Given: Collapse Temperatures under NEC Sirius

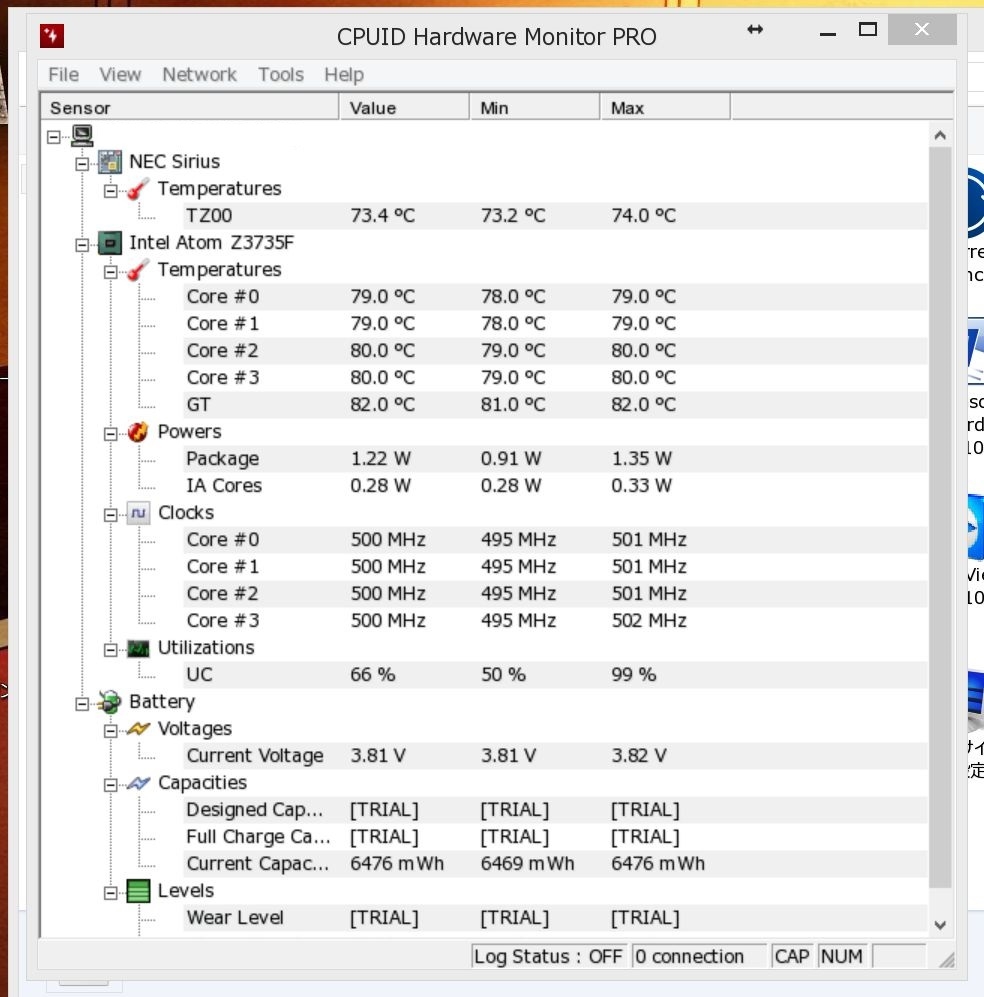Looking at the screenshot, I should coord(111,191).
